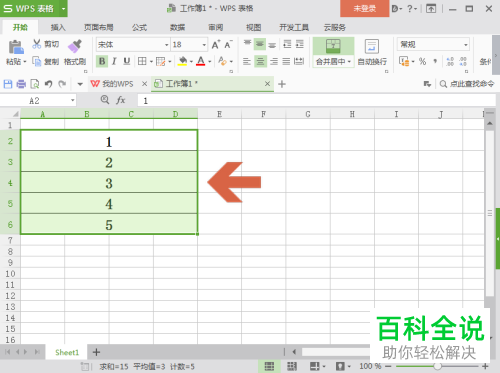Click the 未登录 login button

(x=364, y=8)
